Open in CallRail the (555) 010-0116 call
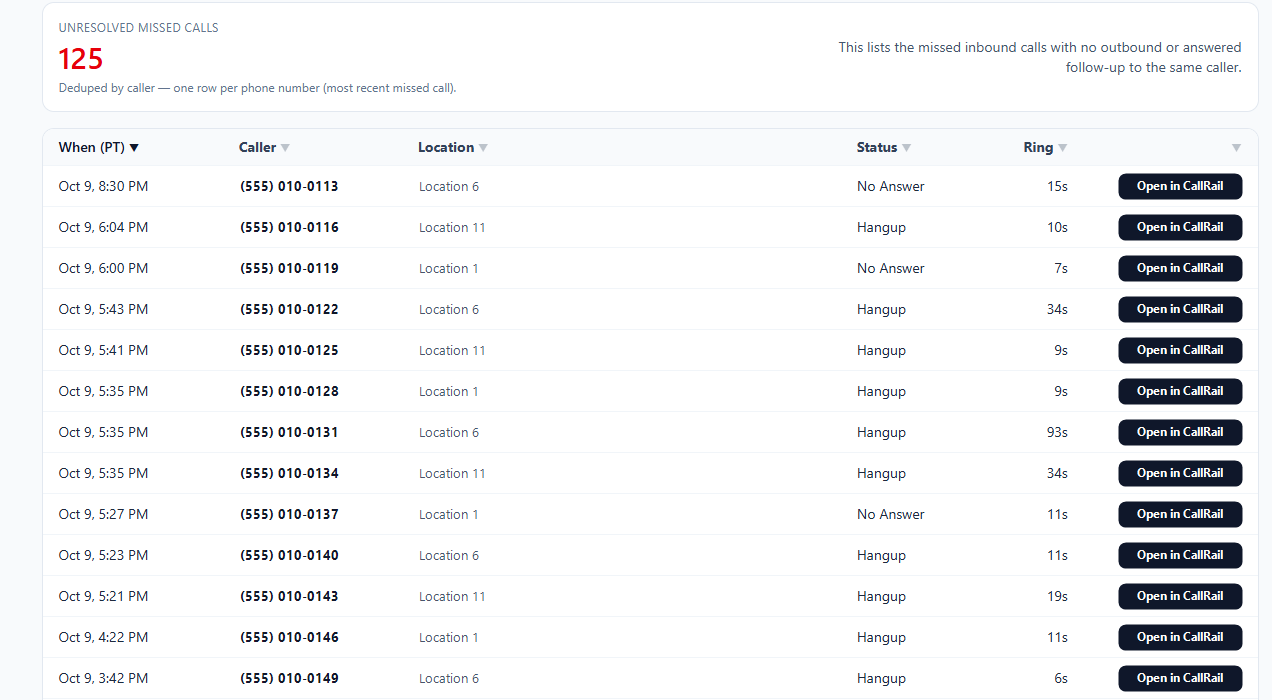This screenshot has height=700, width=1272. pos(1180,228)
